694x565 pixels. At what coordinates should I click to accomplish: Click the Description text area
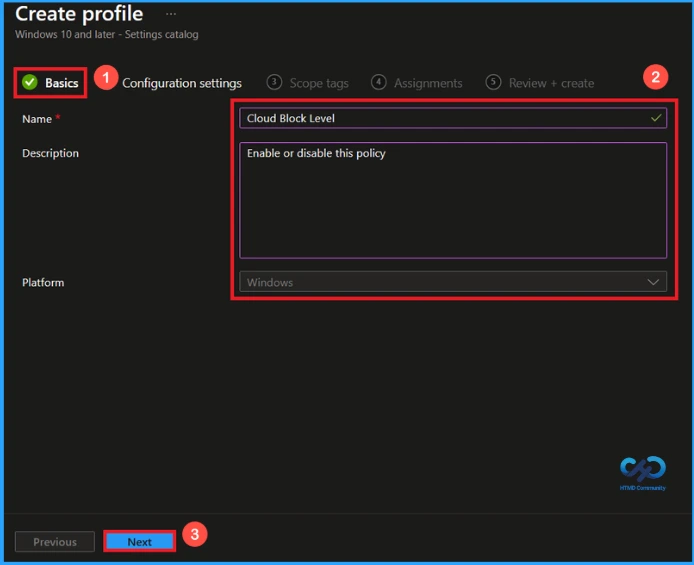[x=453, y=200]
